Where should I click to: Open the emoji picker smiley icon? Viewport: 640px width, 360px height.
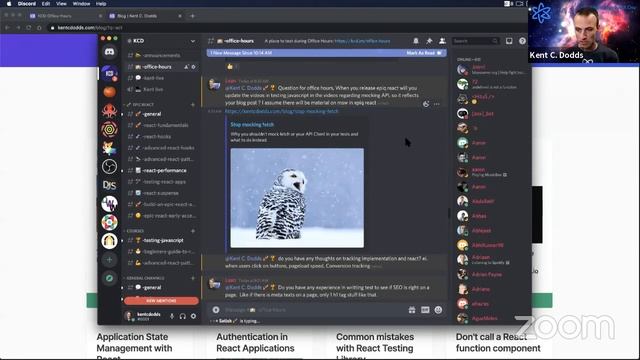click(438, 310)
